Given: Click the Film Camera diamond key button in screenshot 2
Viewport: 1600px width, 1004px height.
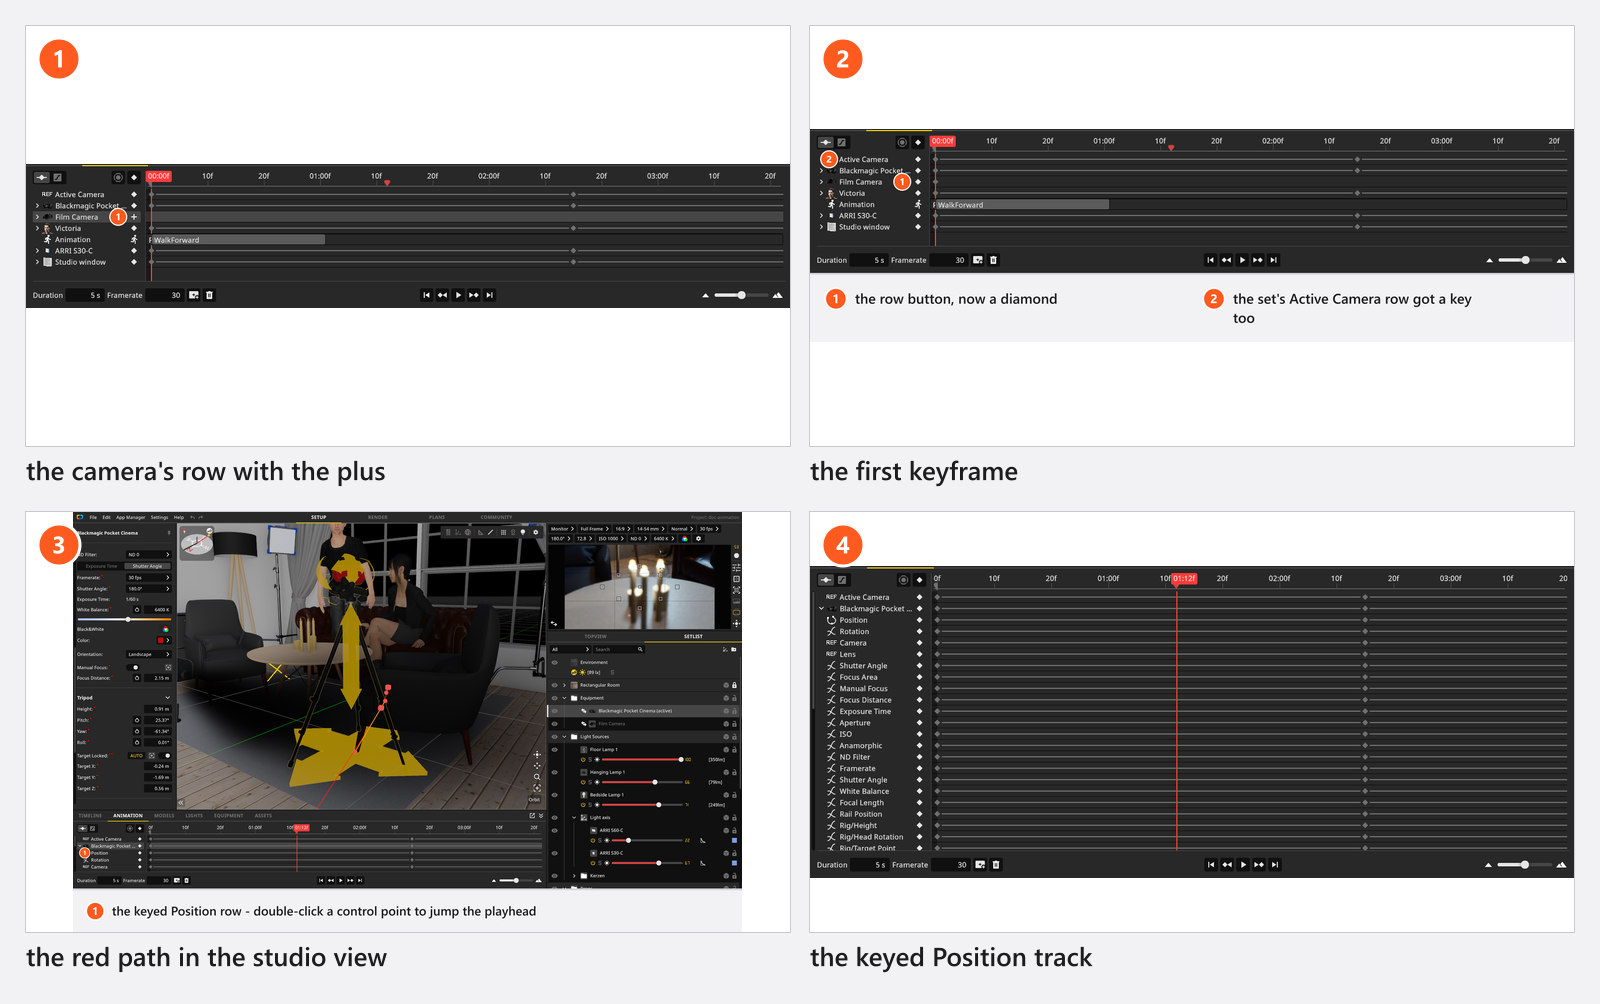Looking at the screenshot, I should click(918, 182).
